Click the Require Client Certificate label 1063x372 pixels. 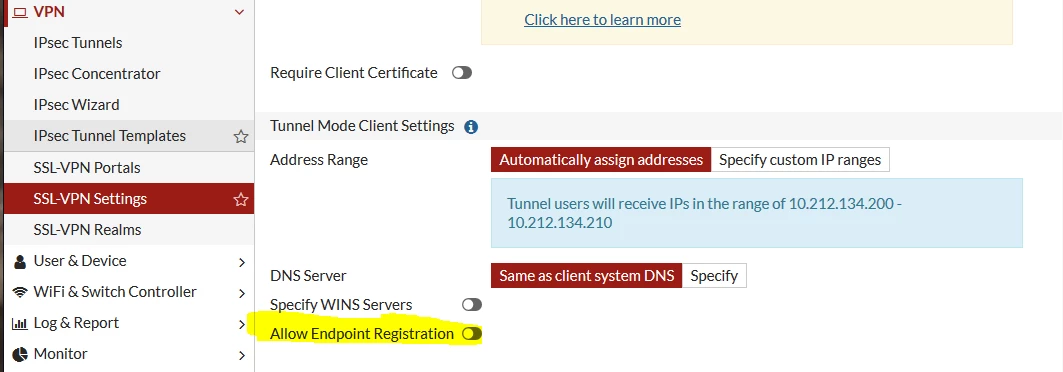tap(353, 73)
